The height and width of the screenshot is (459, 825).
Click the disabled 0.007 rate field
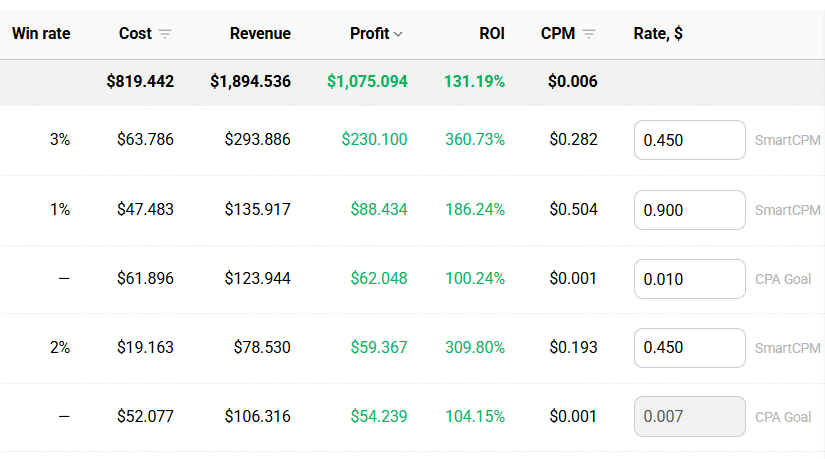[690, 417]
